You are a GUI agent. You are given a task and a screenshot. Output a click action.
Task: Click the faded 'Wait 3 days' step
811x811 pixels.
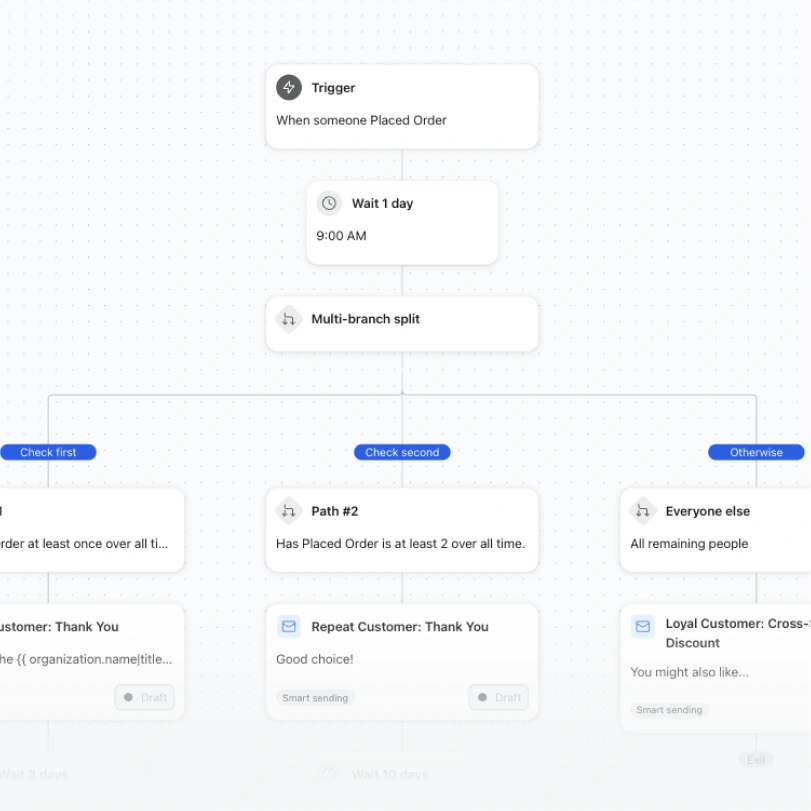click(34, 774)
